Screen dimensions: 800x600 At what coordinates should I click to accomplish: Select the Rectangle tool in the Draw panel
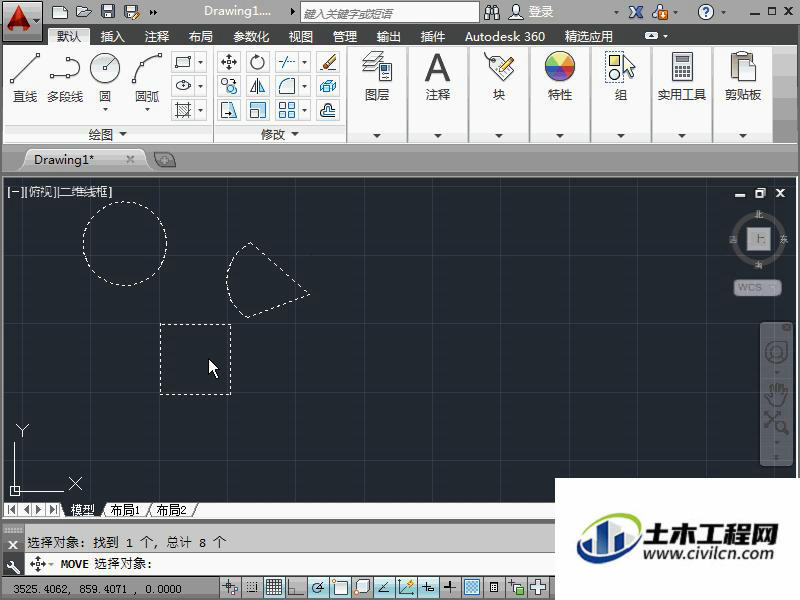[x=183, y=62]
